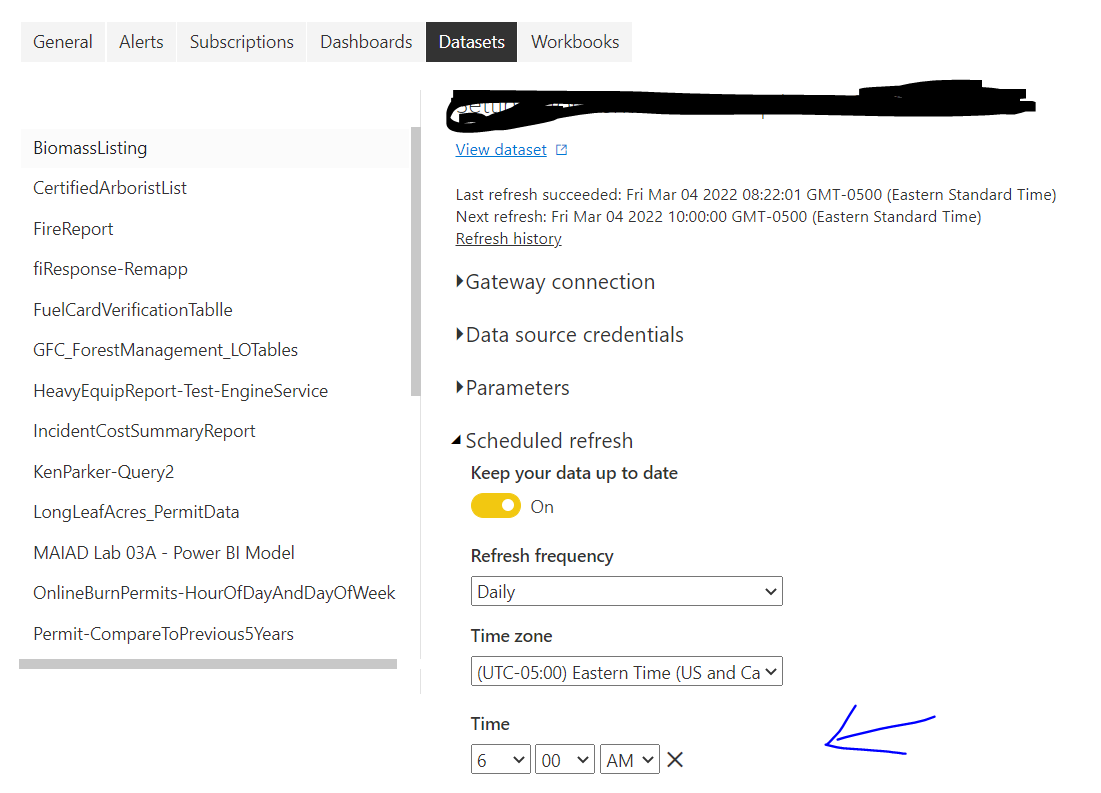The height and width of the screenshot is (793, 1101).
Task: Switch to the Dashboards tab
Action: click(x=366, y=42)
